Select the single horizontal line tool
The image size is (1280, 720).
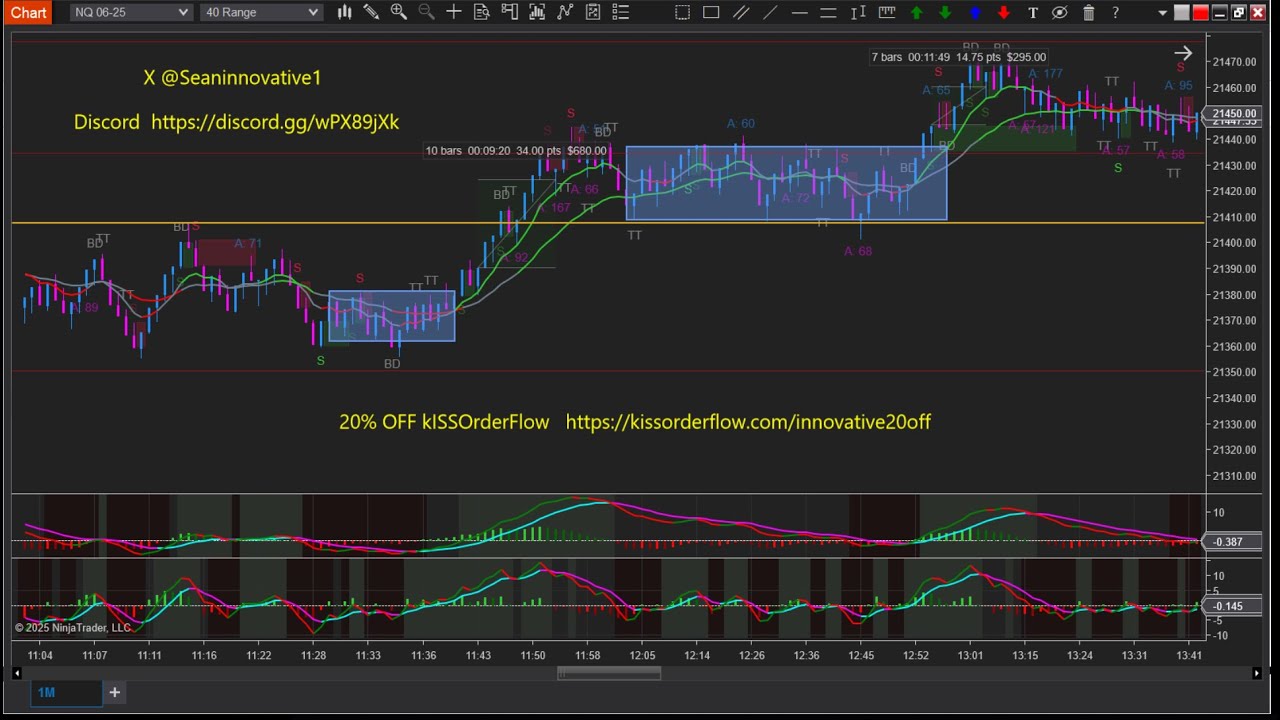click(799, 12)
